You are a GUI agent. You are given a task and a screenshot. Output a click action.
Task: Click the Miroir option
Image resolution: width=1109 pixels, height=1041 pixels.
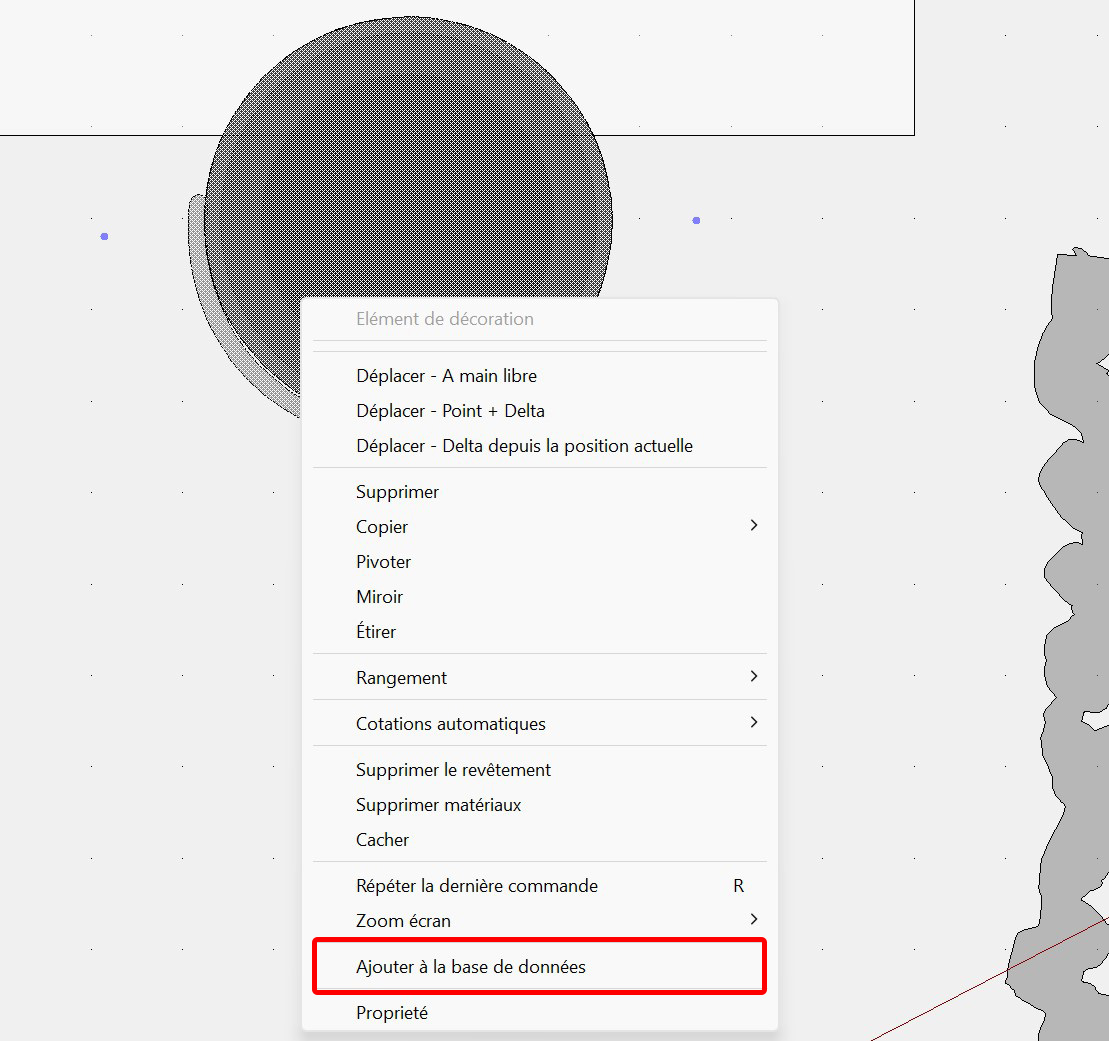379,597
